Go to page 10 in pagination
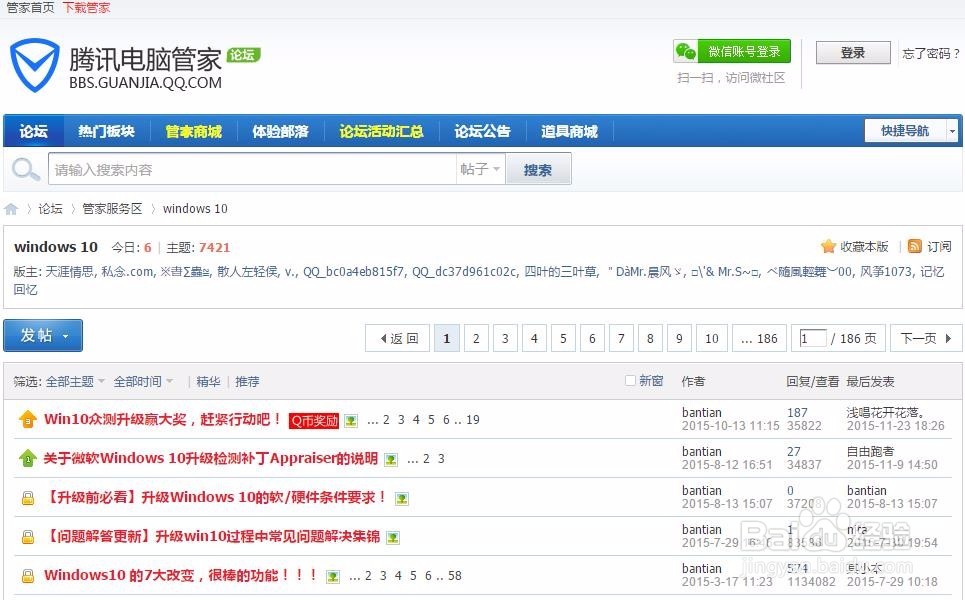The width and height of the screenshot is (965, 600). pyautogui.click(x=711, y=338)
